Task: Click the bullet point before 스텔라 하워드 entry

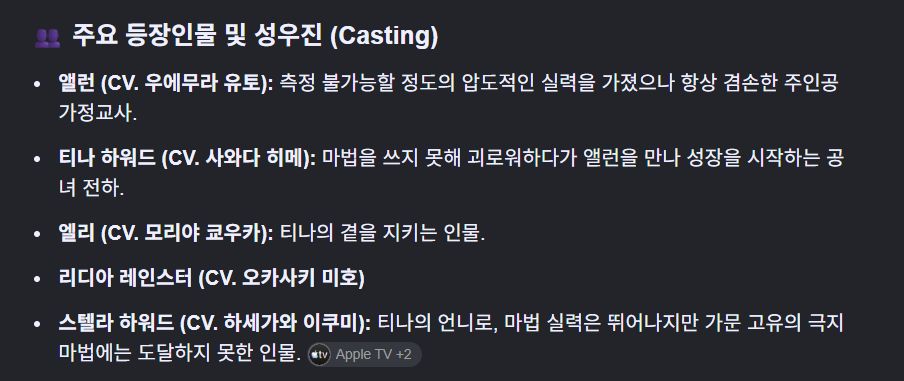Action: point(37,325)
